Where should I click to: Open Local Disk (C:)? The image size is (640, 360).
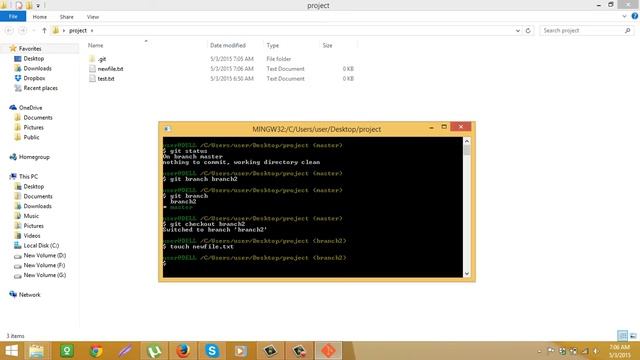point(41,245)
